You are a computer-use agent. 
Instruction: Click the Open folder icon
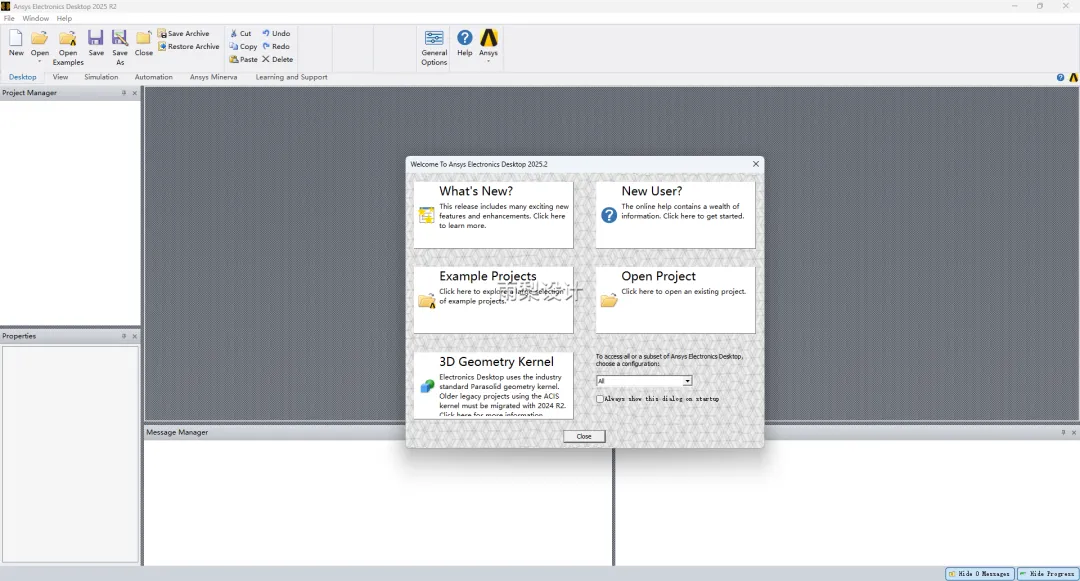click(39, 38)
